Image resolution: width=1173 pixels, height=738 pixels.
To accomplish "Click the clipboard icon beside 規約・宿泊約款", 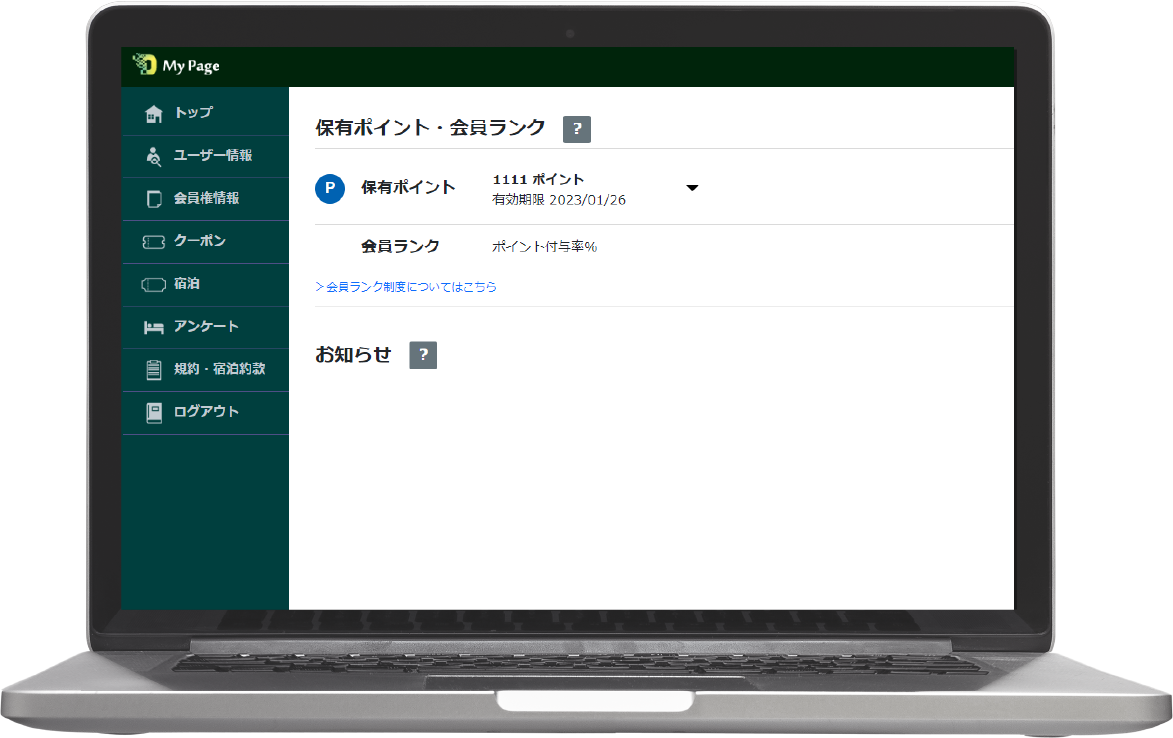I will pos(153,370).
